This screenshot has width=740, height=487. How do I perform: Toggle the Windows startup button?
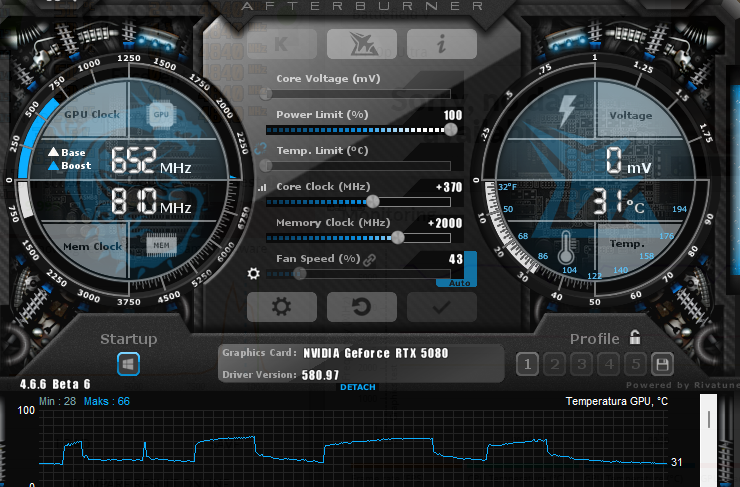pos(128,364)
